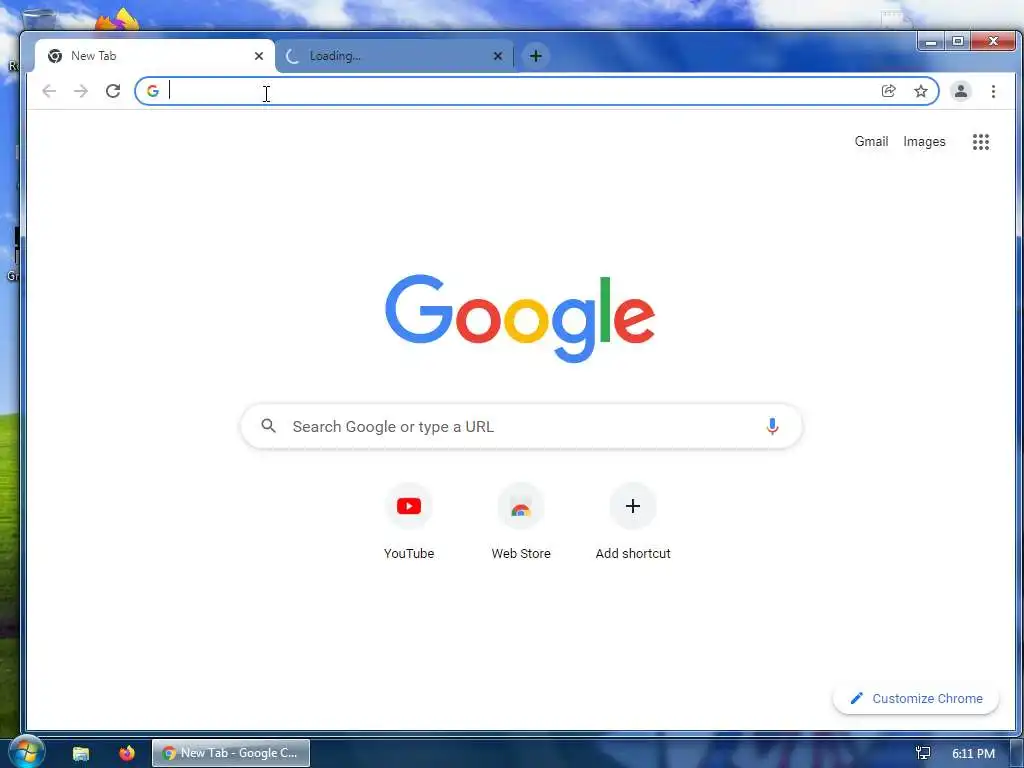Screen dimensions: 1024x768
Task: Start voice search with microphone icon
Action: (772, 426)
